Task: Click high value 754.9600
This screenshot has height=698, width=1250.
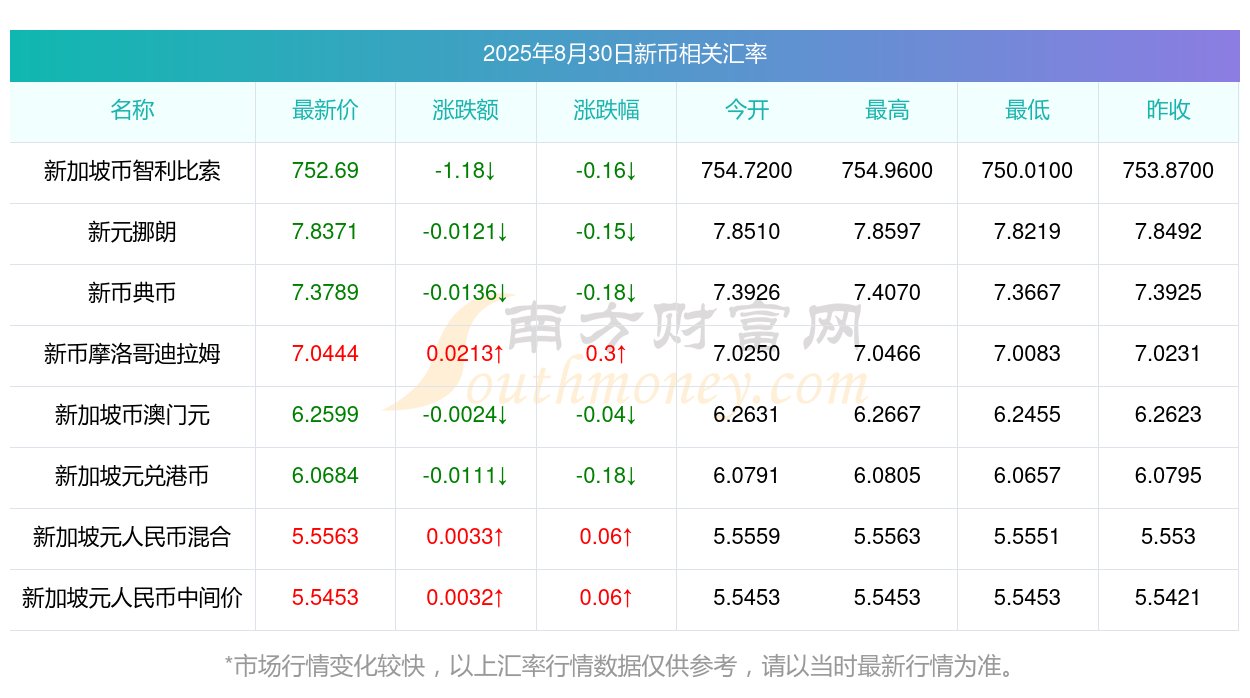Action: tap(887, 171)
